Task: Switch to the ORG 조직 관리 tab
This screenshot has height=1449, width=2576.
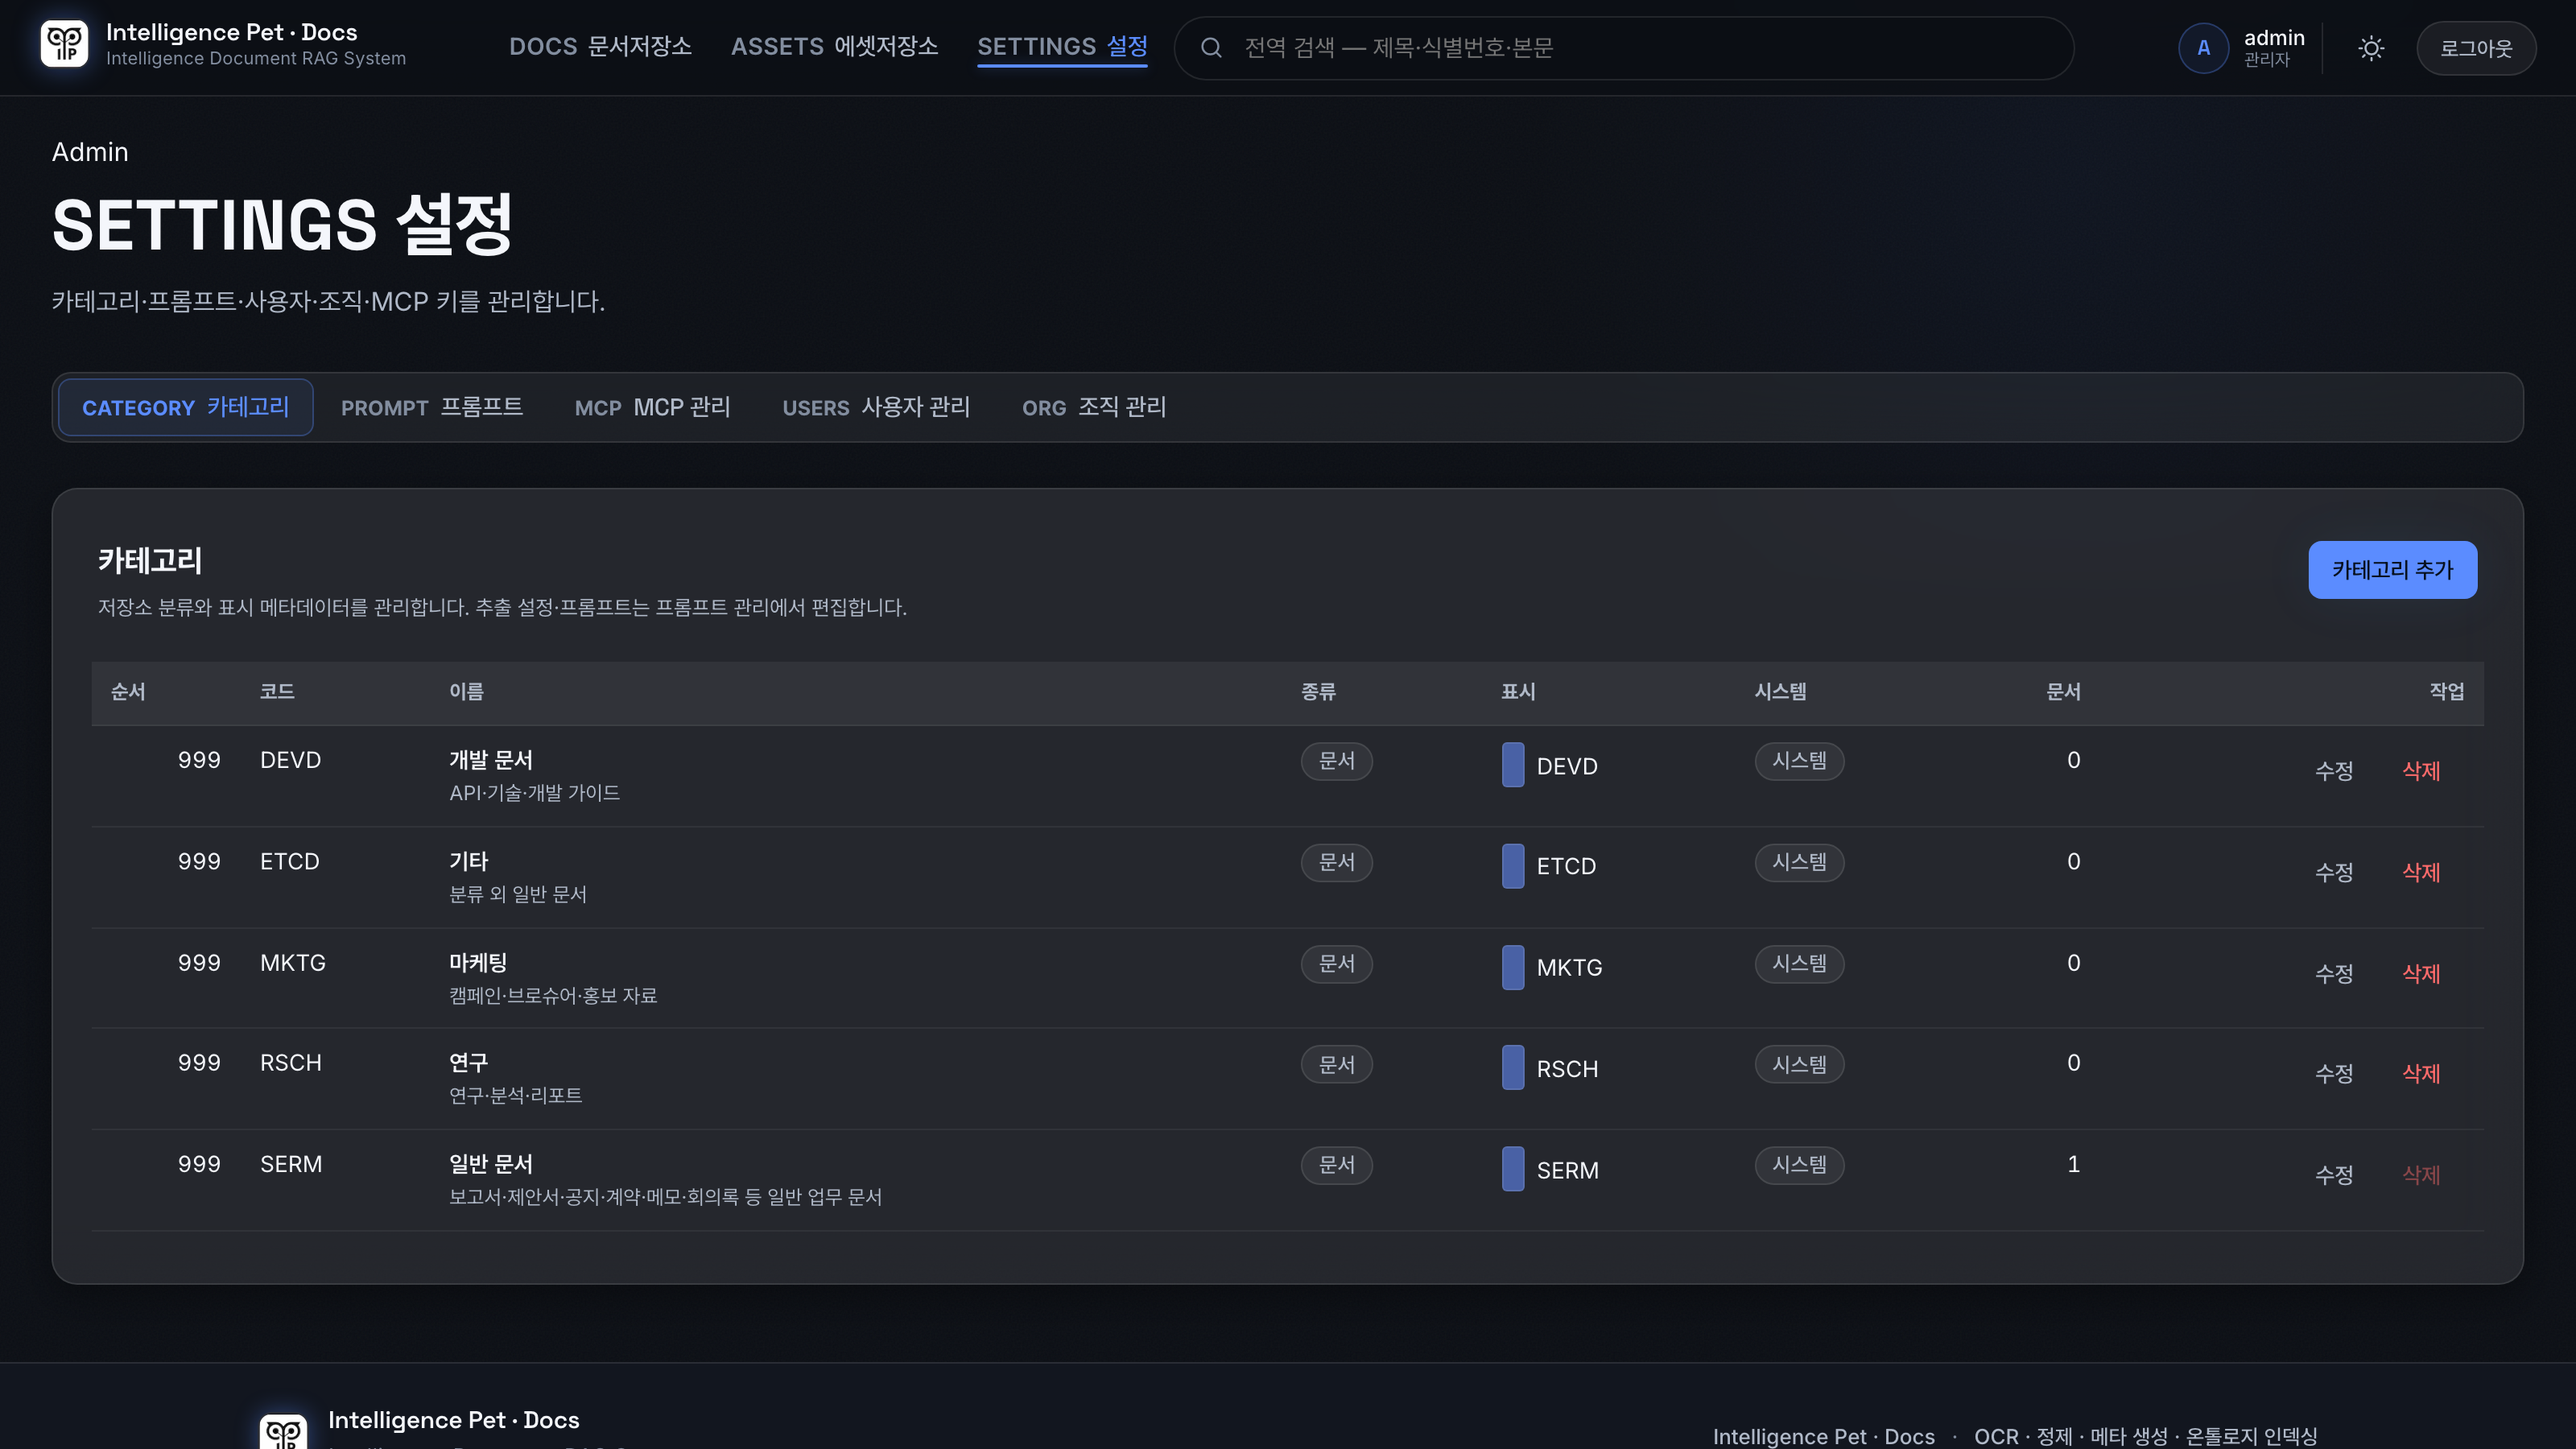Action: (1094, 407)
